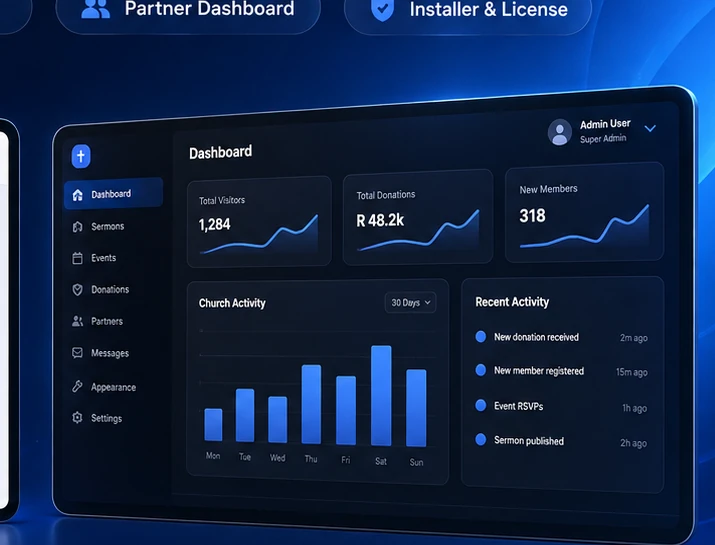Click the Donations shield icon
This screenshot has height=545, width=715.
pos(78,290)
